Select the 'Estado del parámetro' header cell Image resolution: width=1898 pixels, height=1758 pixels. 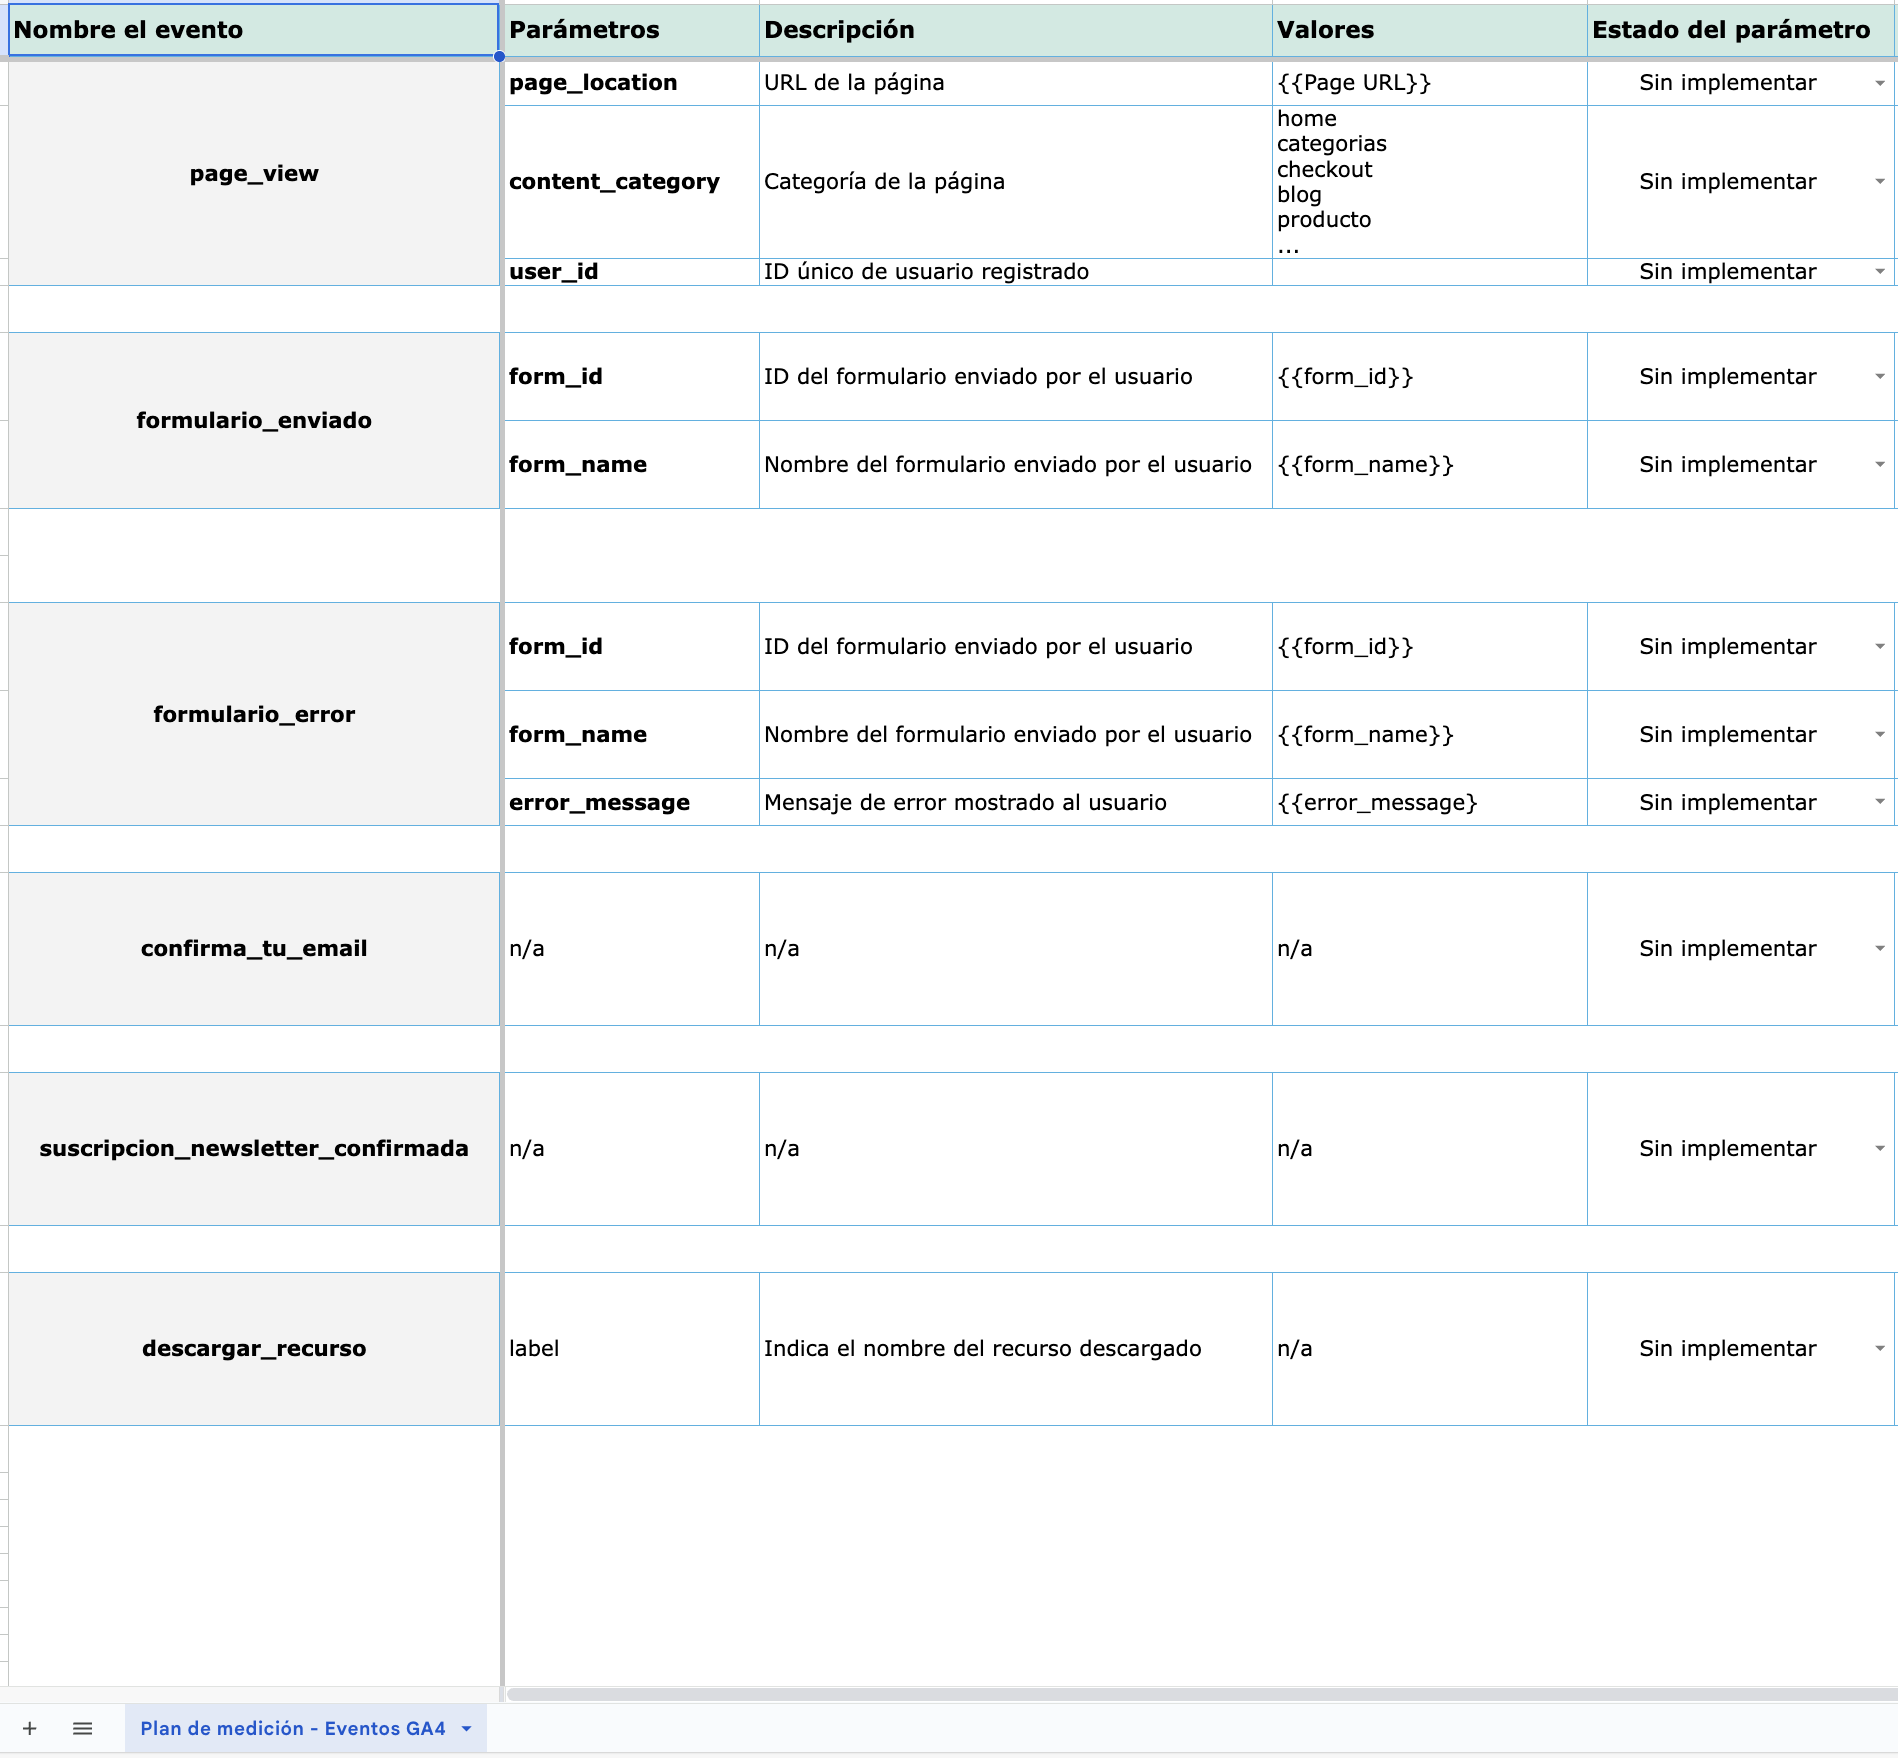[1741, 30]
